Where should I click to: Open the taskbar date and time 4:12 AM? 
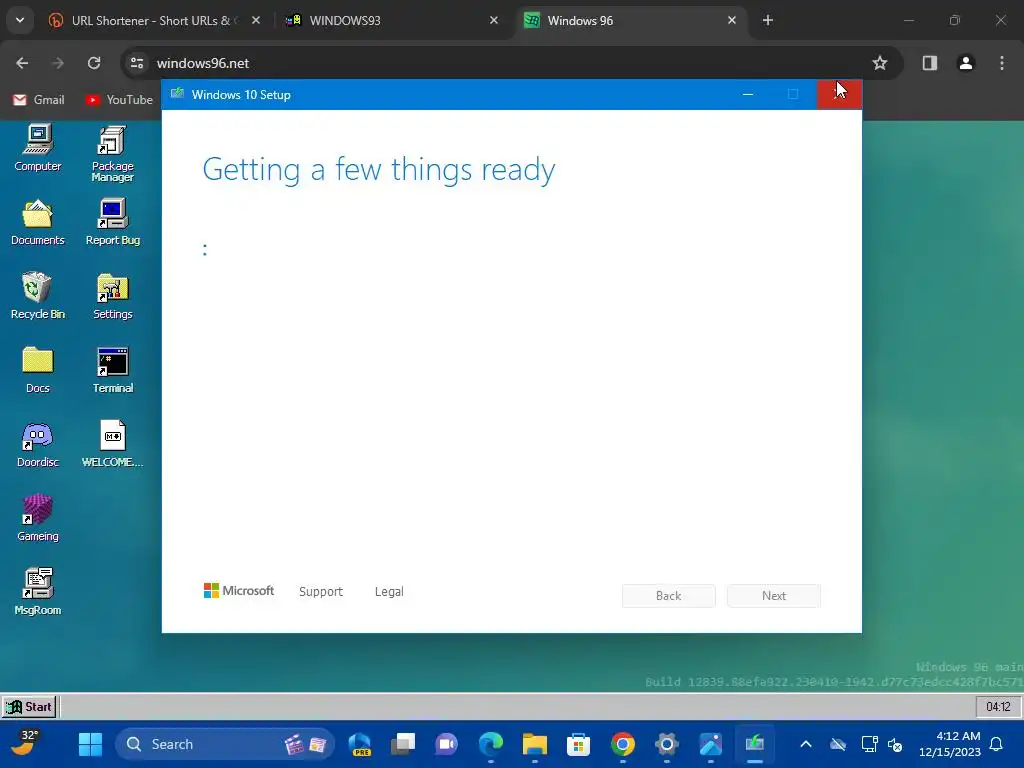(950, 744)
